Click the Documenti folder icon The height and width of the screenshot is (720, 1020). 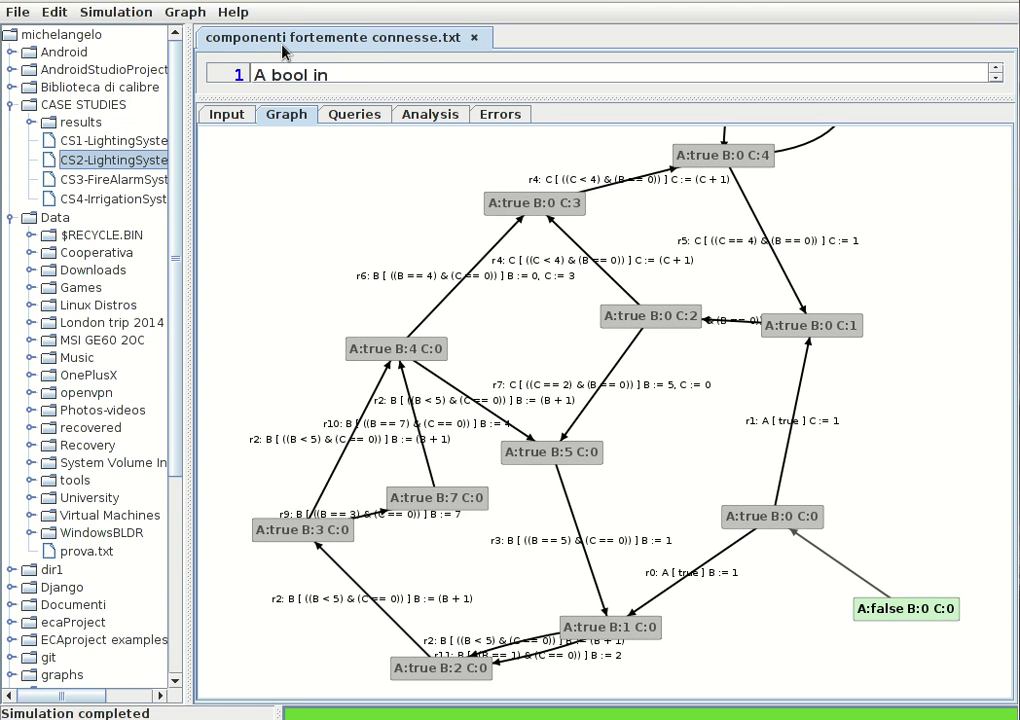[29, 605]
